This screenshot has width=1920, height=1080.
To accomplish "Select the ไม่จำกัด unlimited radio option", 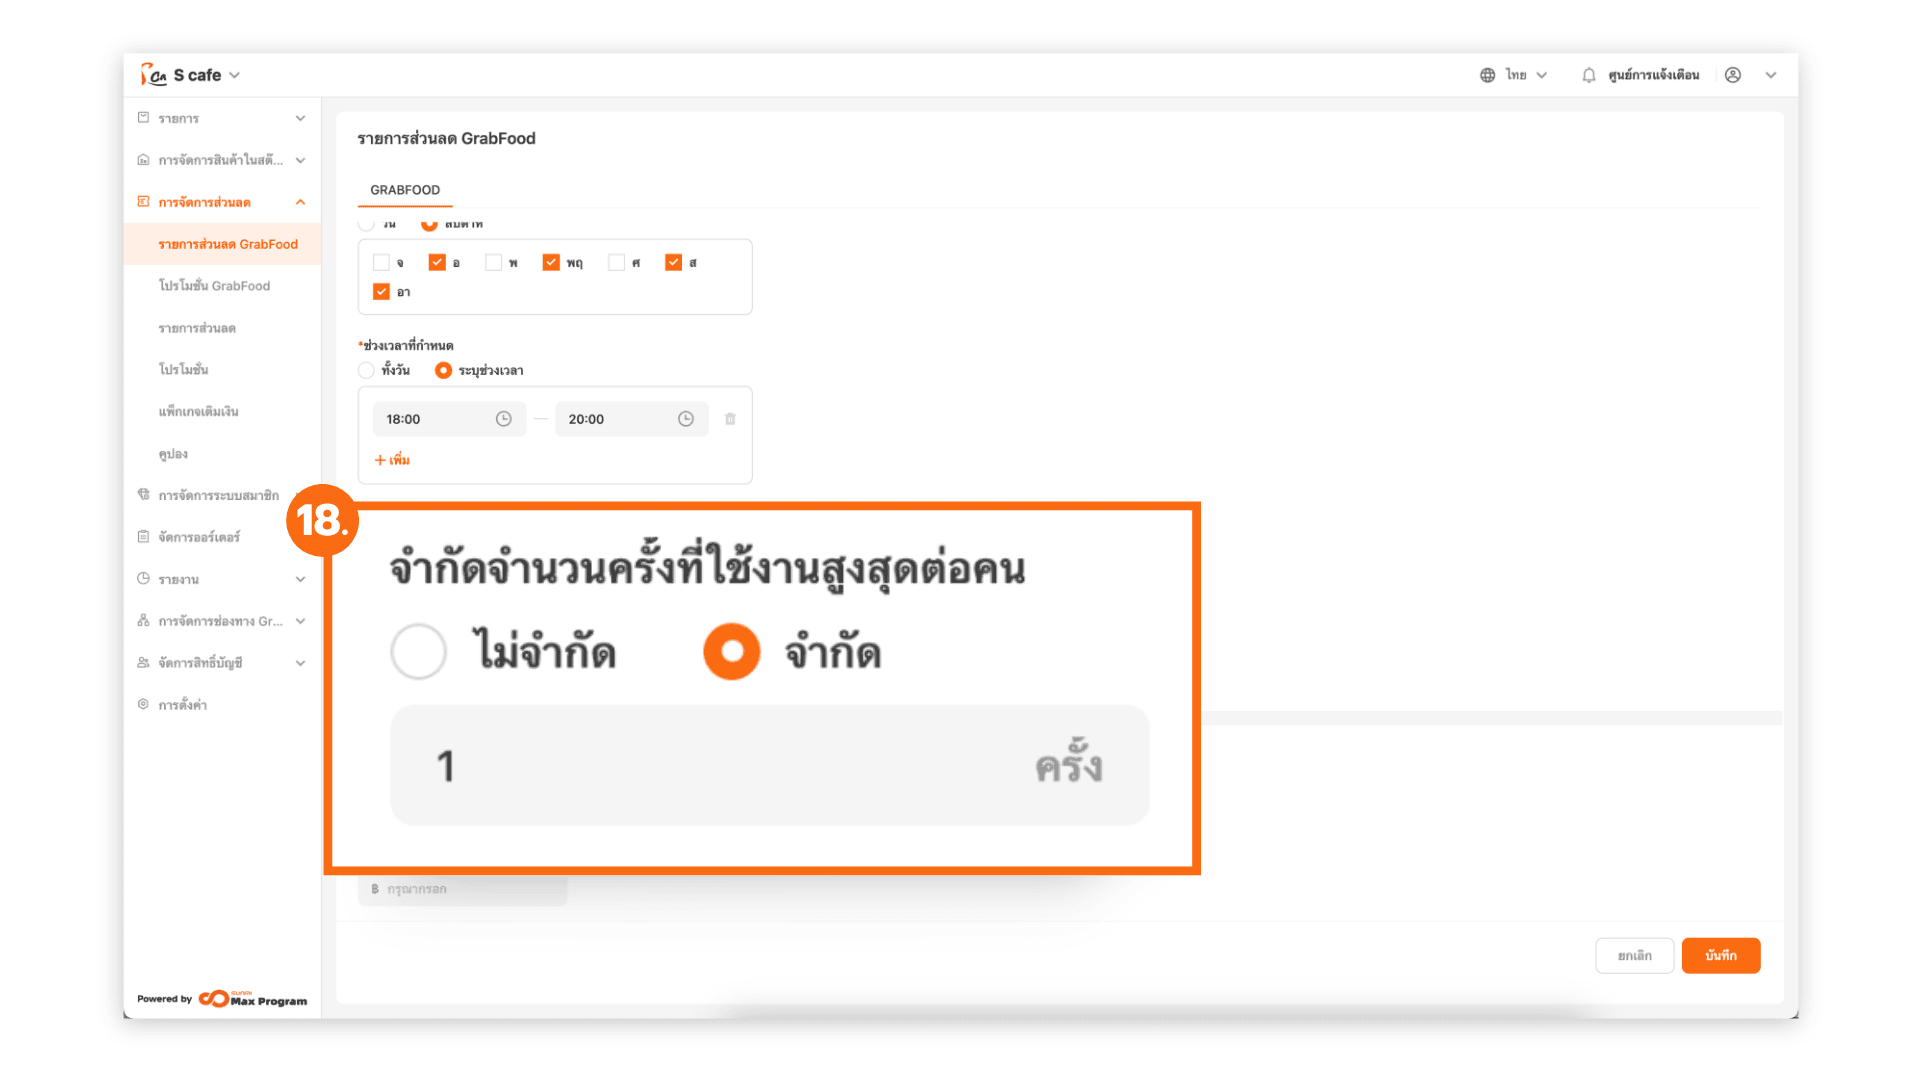I will click(419, 652).
